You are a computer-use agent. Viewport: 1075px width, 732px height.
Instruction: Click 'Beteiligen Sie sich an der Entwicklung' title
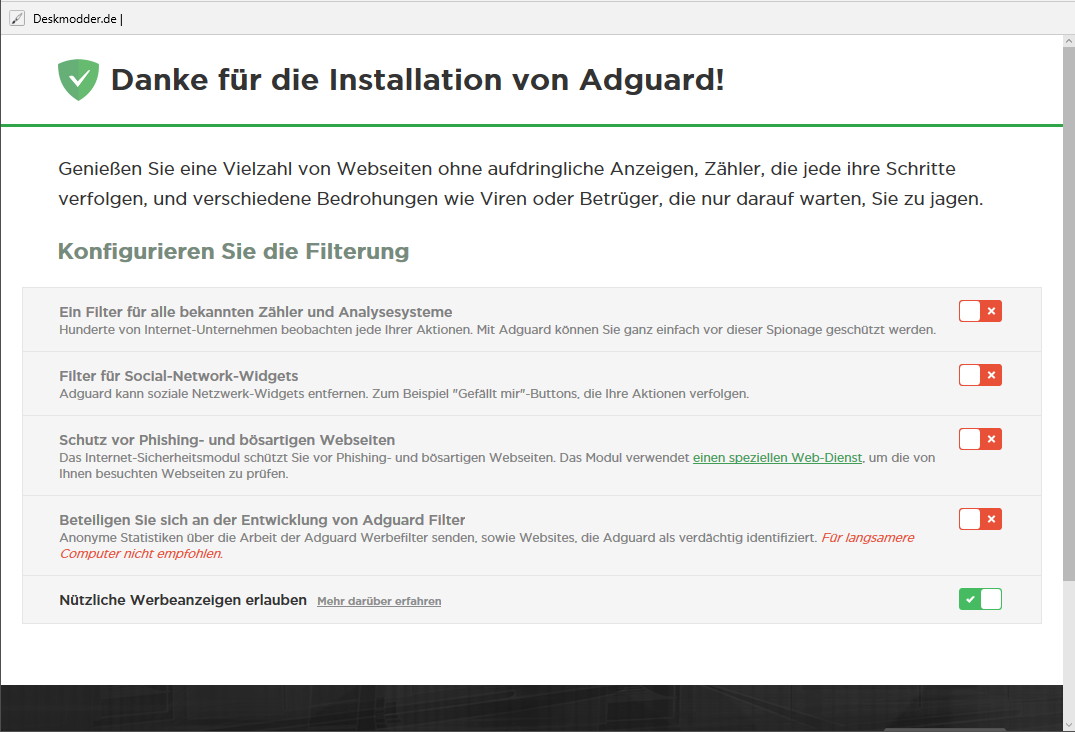click(x=262, y=520)
